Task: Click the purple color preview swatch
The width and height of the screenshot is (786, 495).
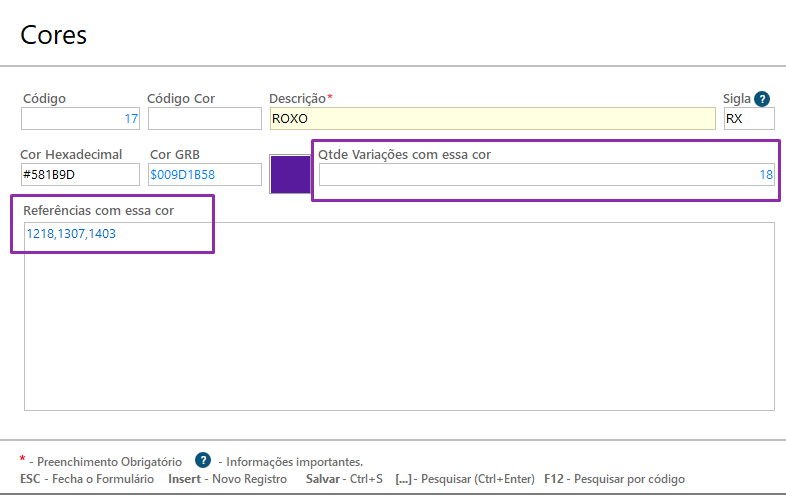Action: click(290, 174)
